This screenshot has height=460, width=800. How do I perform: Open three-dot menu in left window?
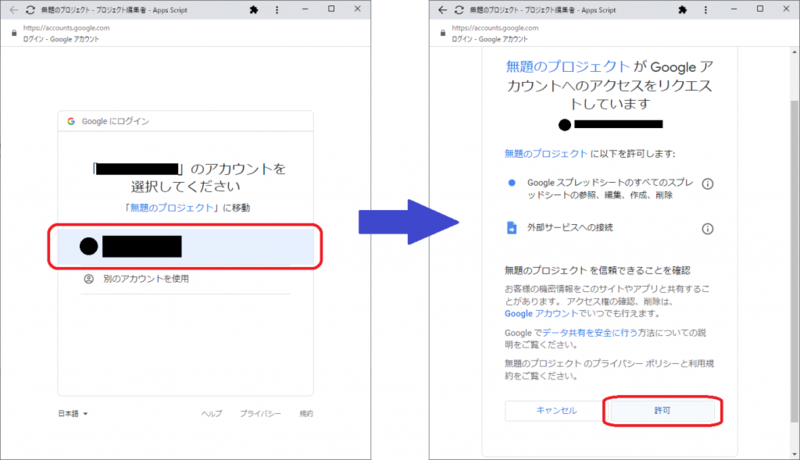point(277,10)
